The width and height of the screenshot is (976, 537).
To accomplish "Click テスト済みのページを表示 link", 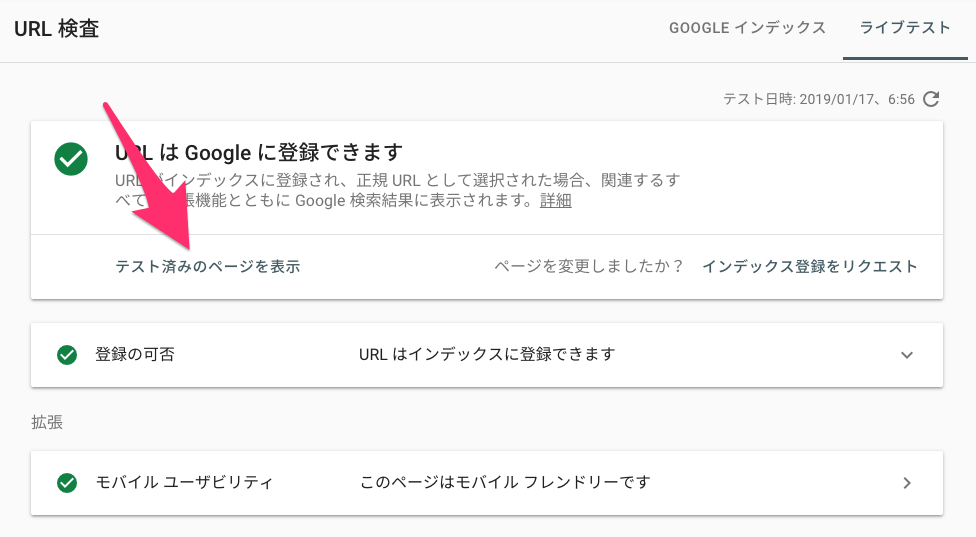I will [x=208, y=266].
